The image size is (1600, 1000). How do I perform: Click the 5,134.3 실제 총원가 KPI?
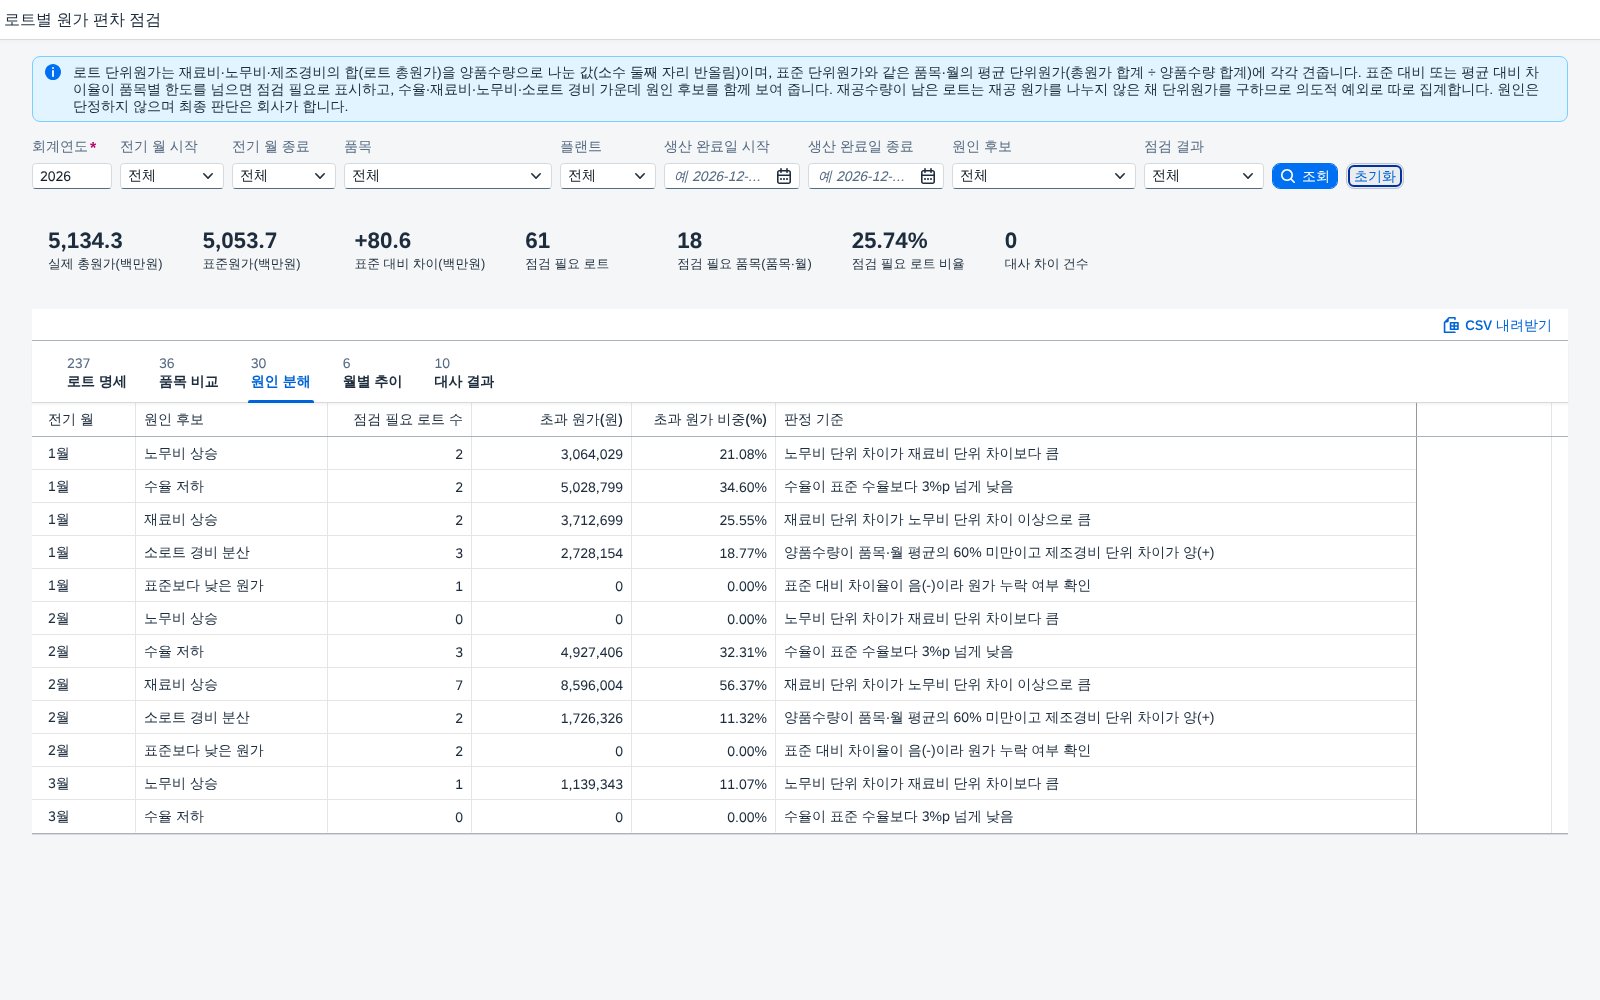(x=105, y=250)
